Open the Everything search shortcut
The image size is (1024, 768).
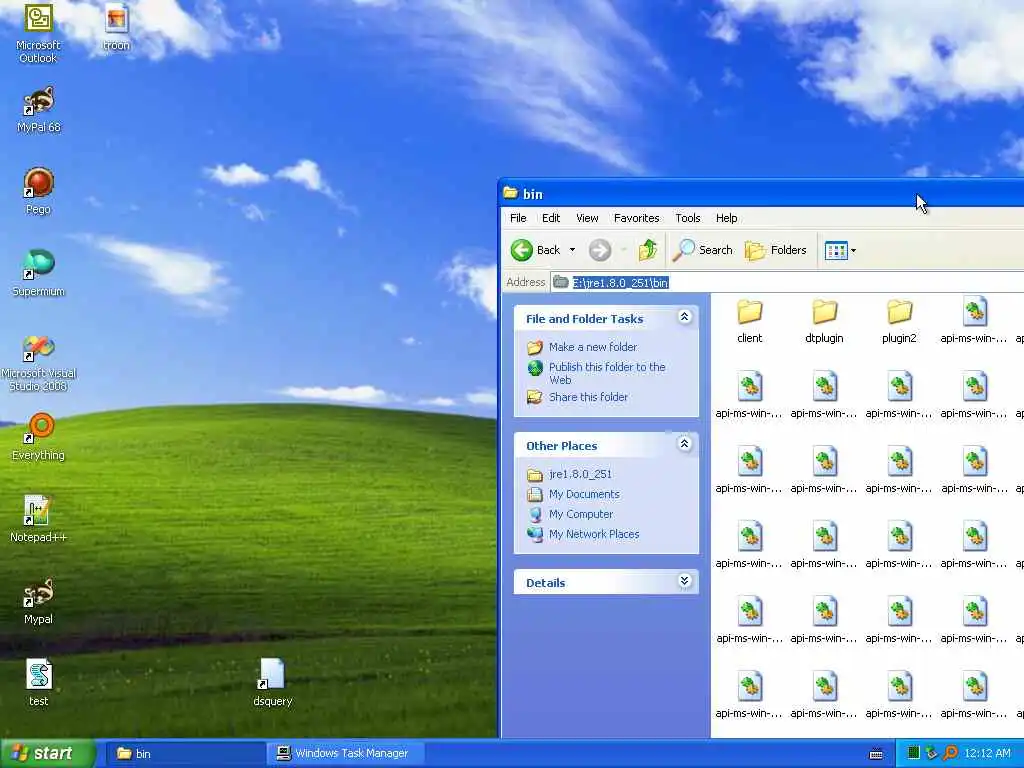coord(39,437)
